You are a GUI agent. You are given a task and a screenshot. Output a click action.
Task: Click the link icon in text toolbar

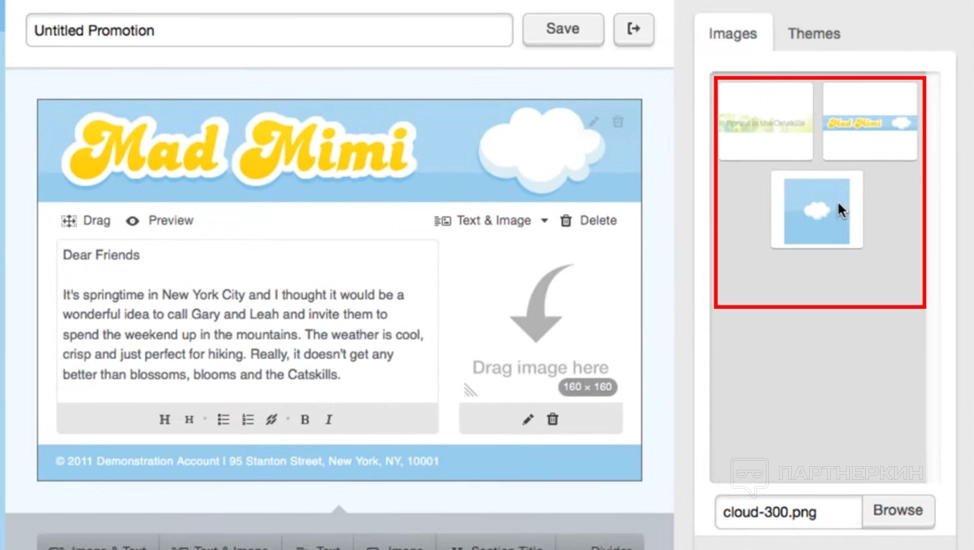[271, 419]
